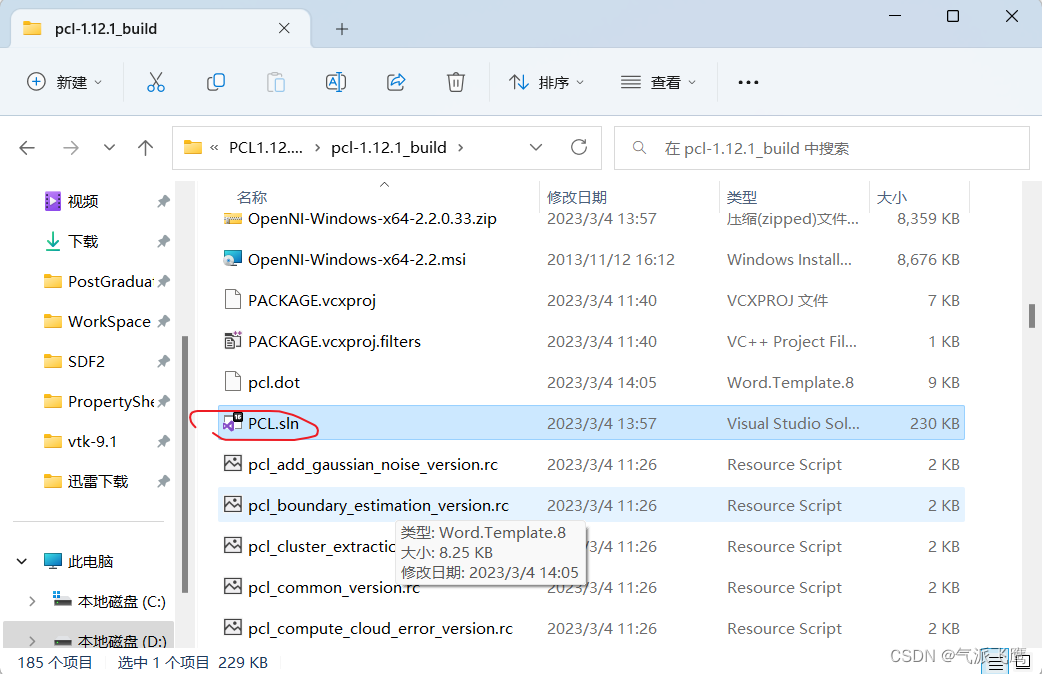Copy the selected item using toolbar

[215, 82]
